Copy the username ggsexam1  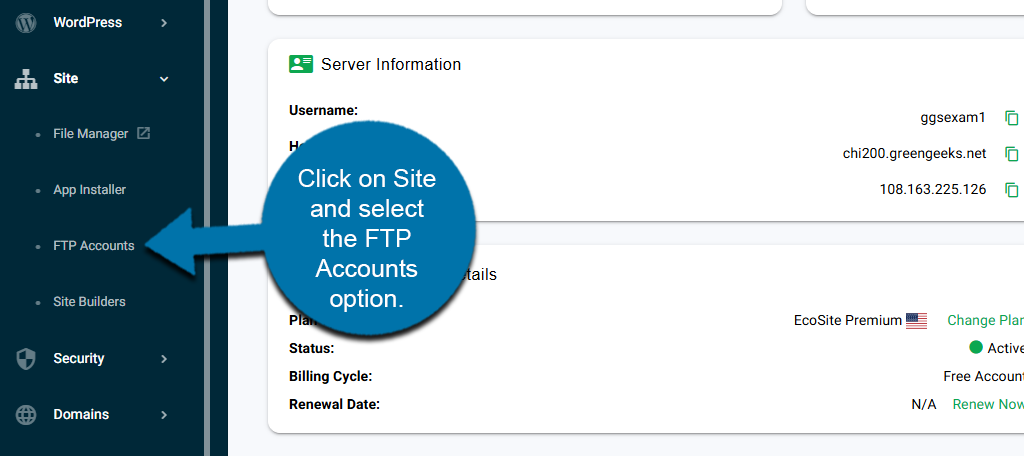coord(1011,118)
